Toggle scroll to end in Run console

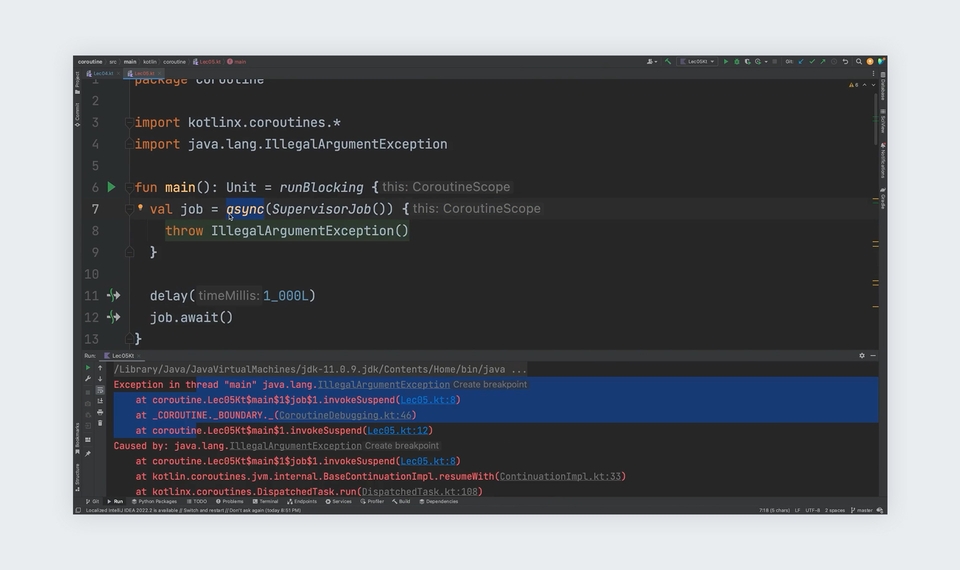100,401
